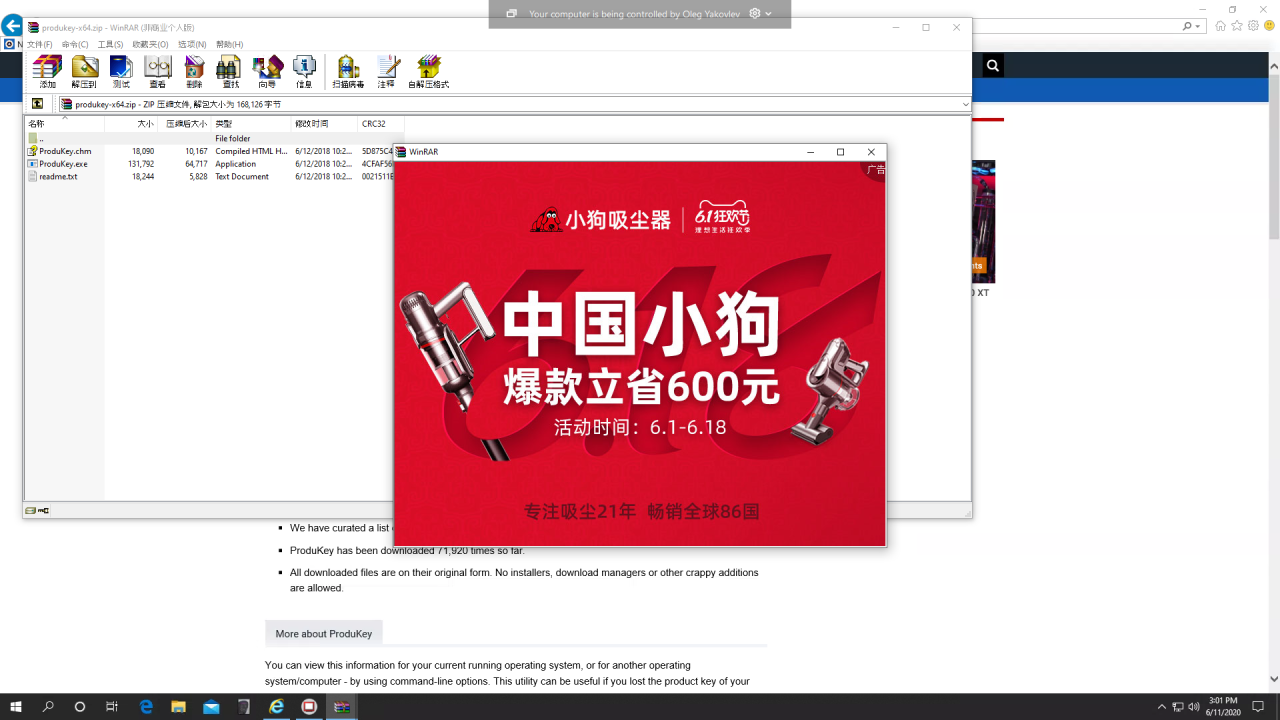Open the 文件(F) menu in WinRAR
Image resolution: width=1280 pixels, height=720 pixels.
point(40,44)
